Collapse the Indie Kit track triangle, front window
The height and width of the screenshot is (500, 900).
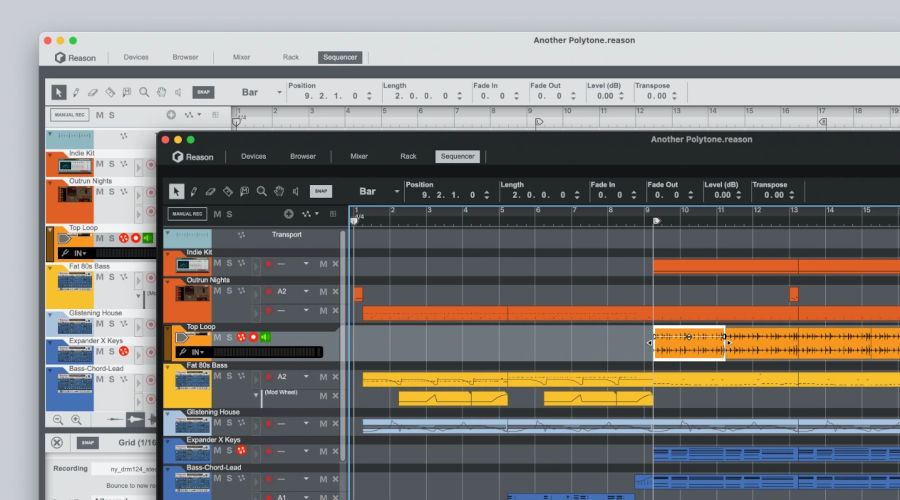[x=168, y=253]
